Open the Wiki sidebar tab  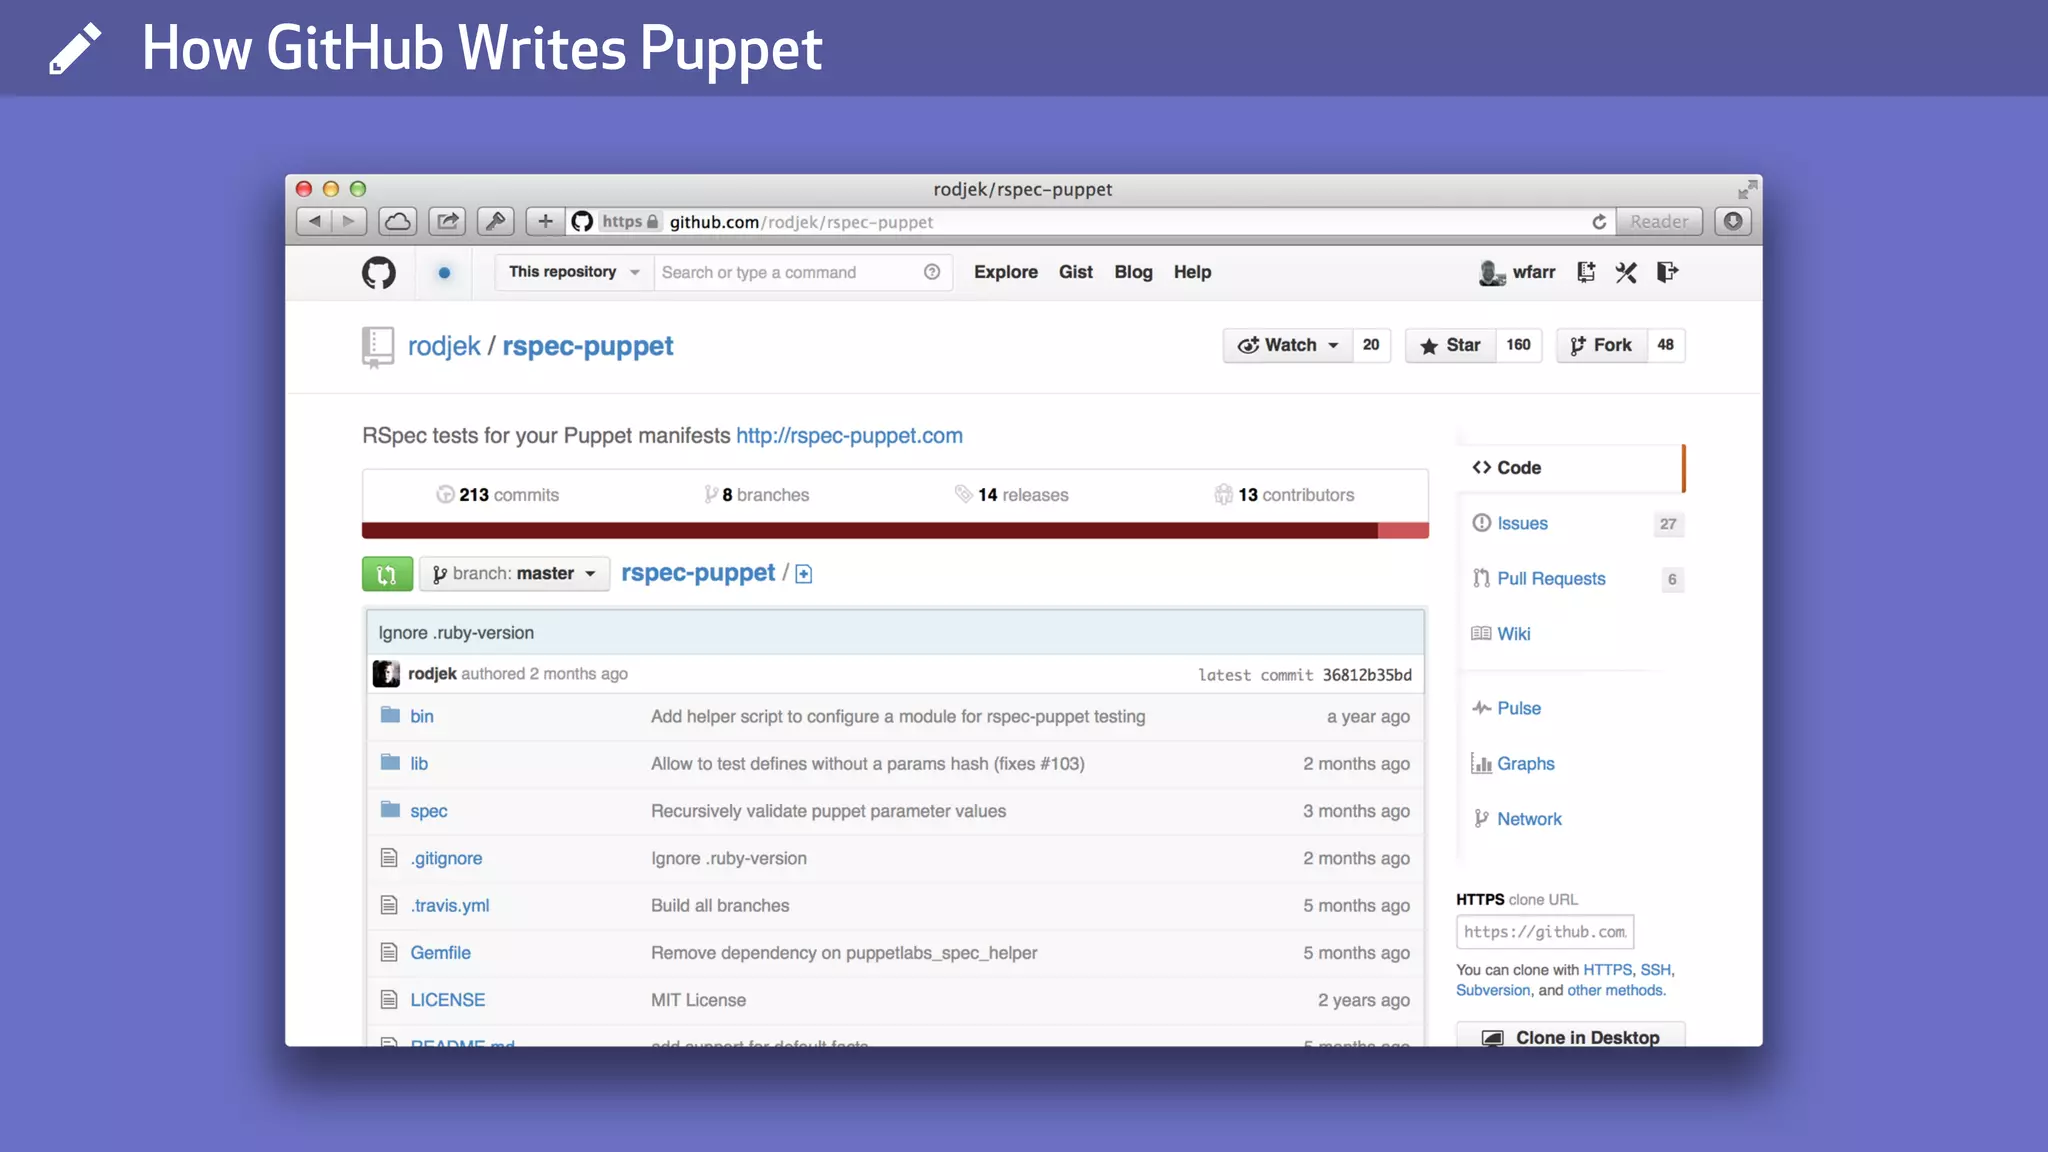(x=1513, y=634)
